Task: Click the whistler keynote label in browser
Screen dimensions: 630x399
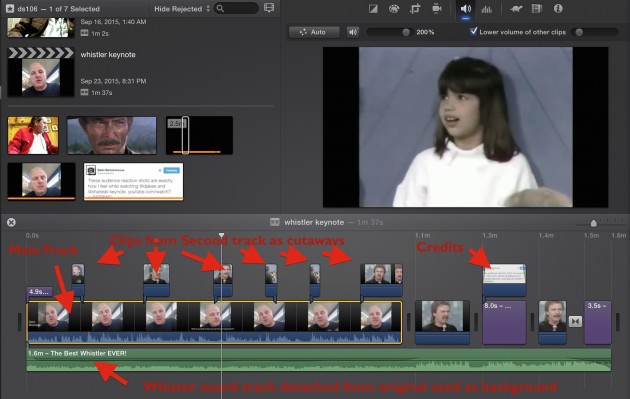Action: pos(108,55)
